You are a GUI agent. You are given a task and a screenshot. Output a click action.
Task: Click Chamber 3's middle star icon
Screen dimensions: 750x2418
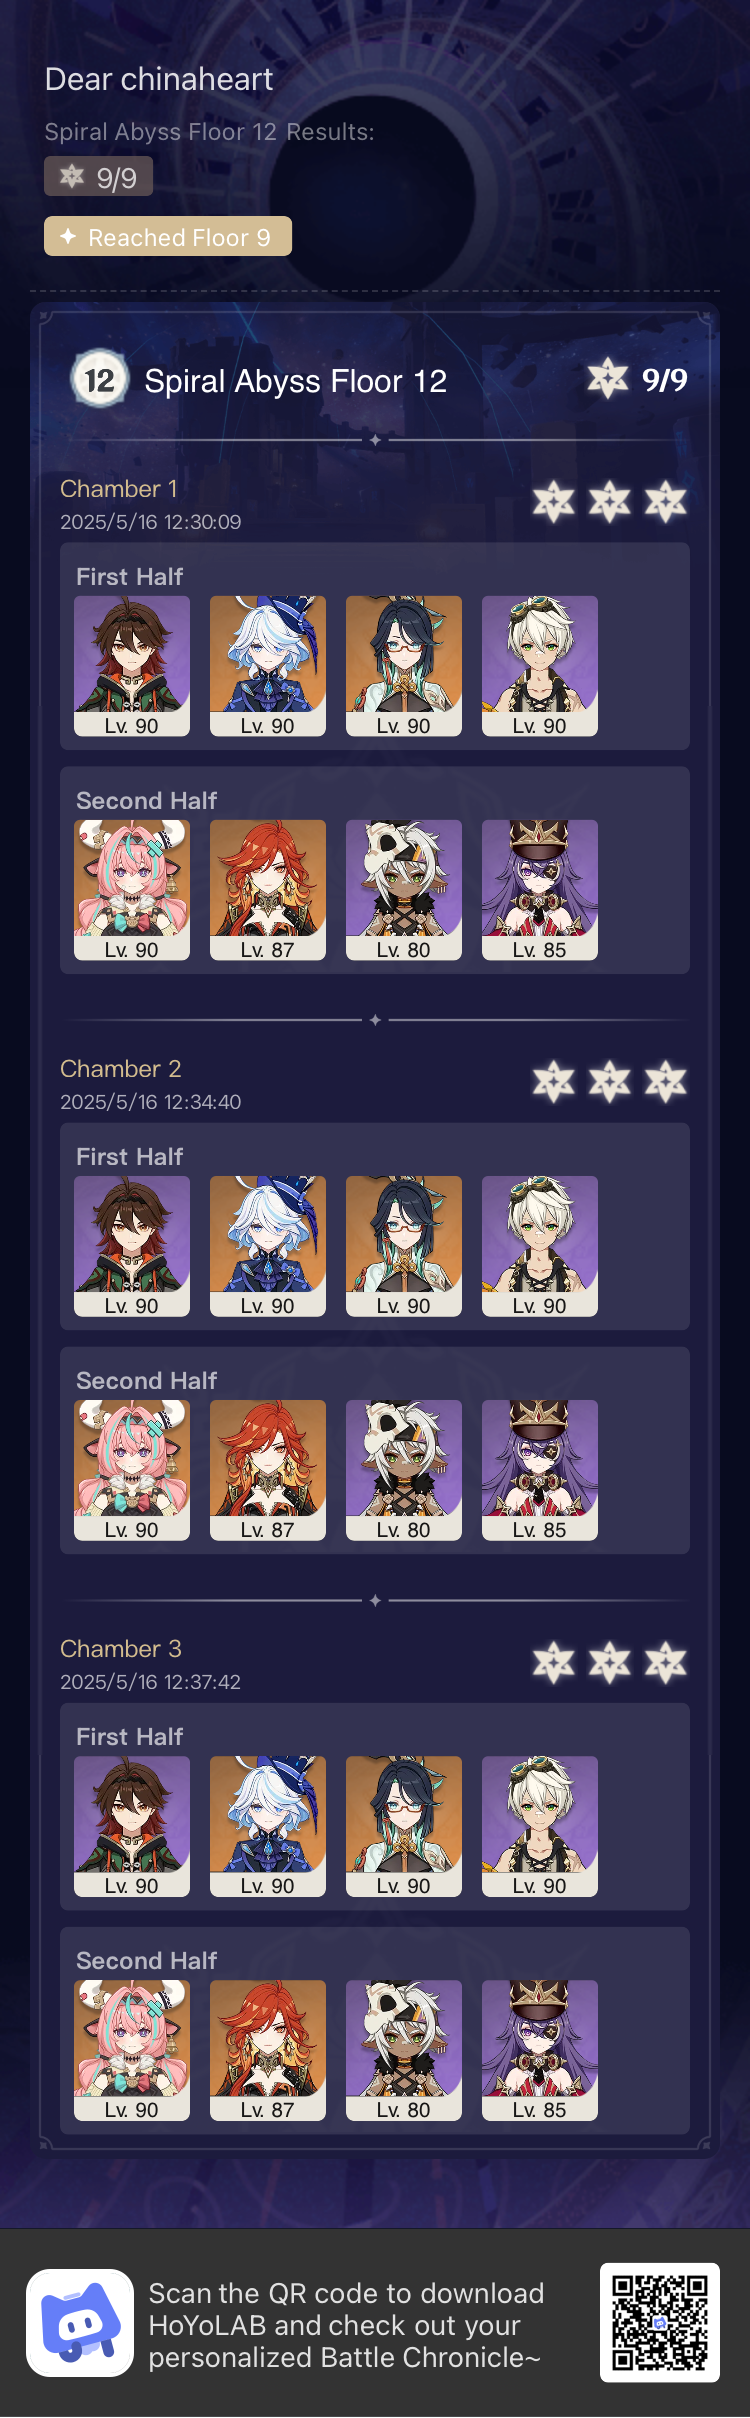pos(610,1661)
